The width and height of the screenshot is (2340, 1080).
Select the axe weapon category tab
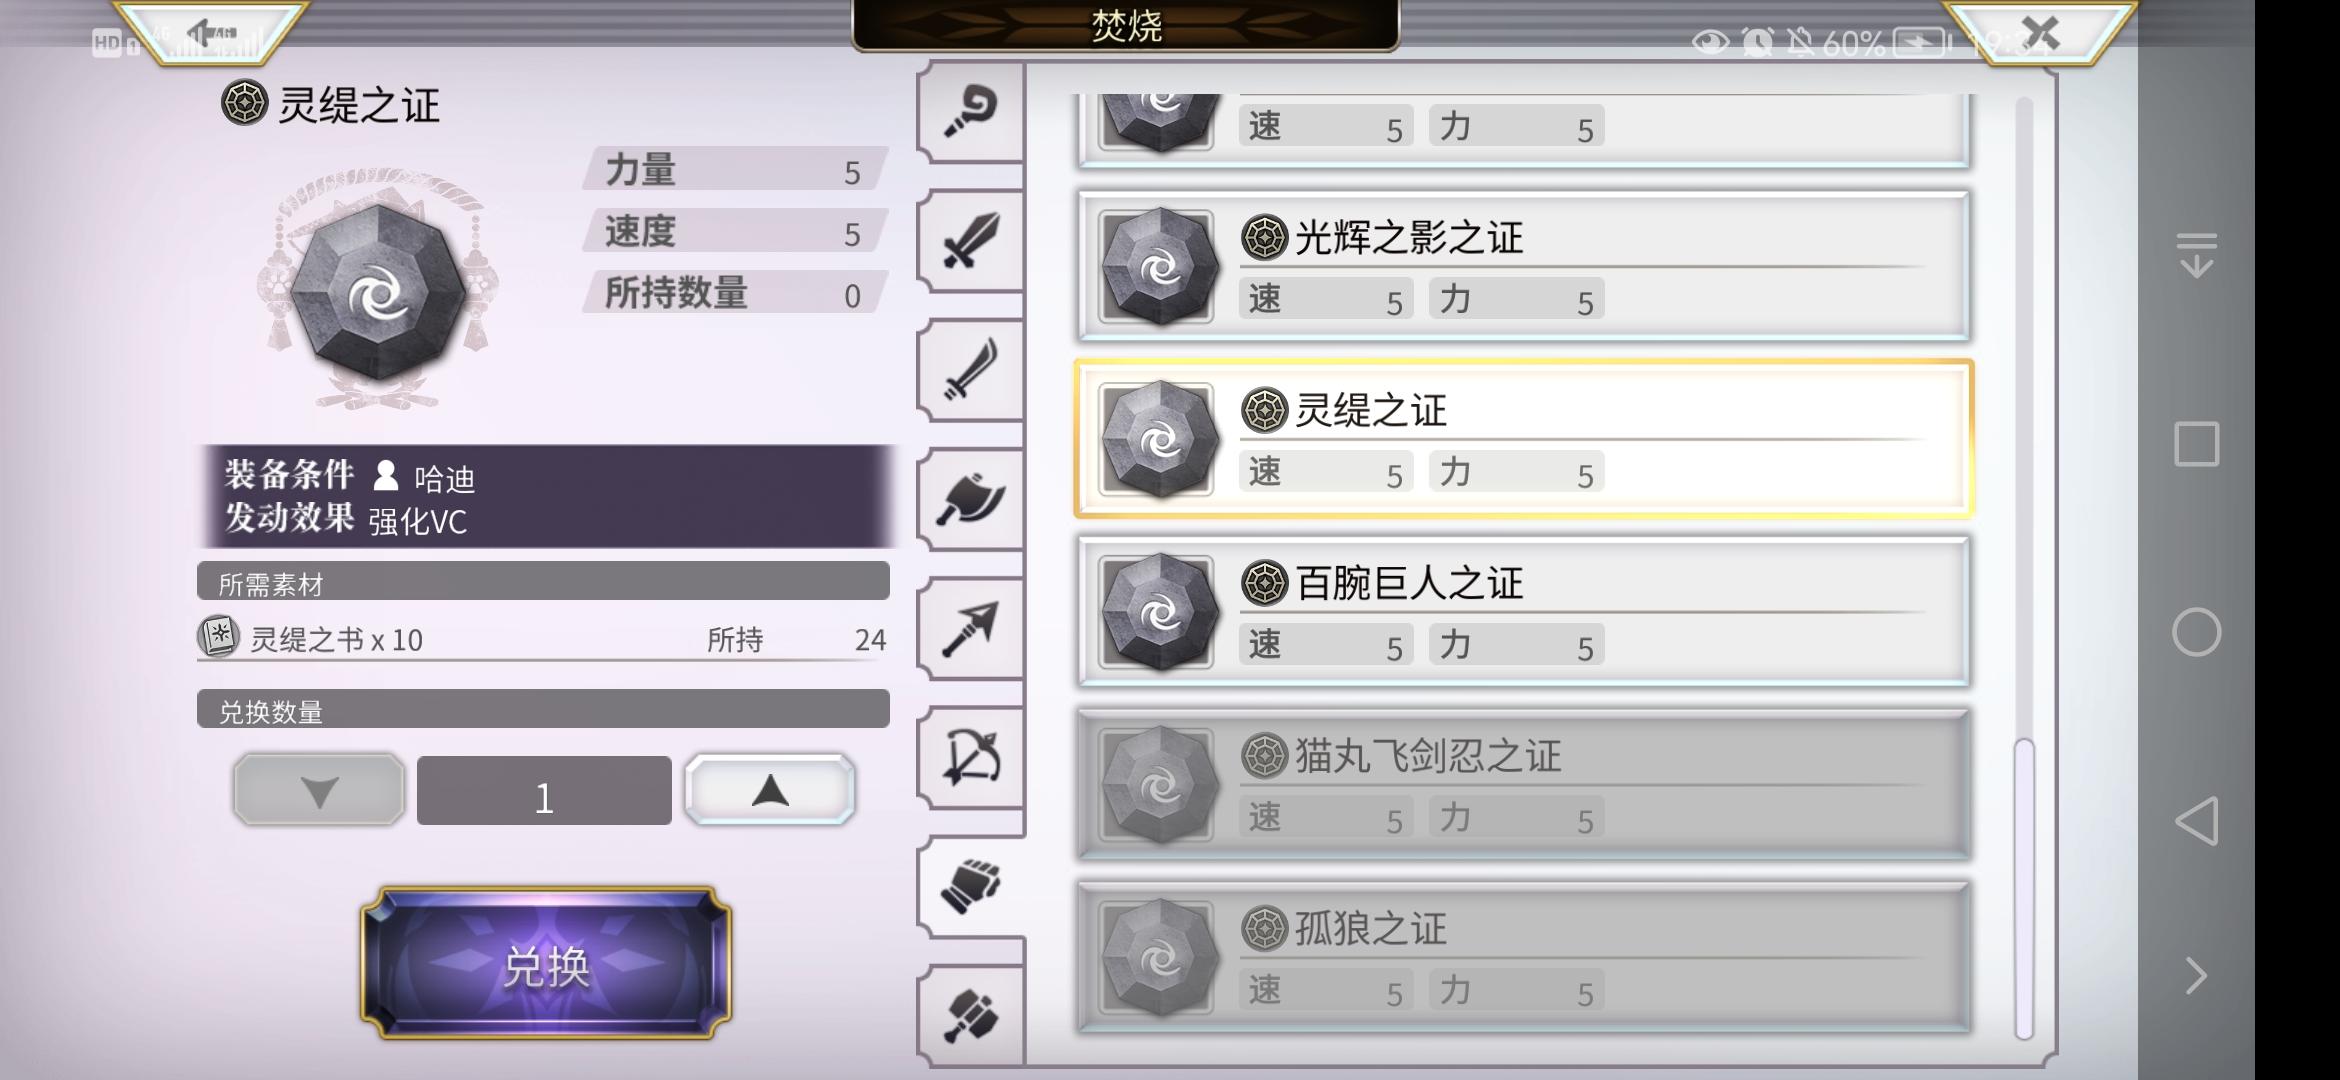pos(970,499)
